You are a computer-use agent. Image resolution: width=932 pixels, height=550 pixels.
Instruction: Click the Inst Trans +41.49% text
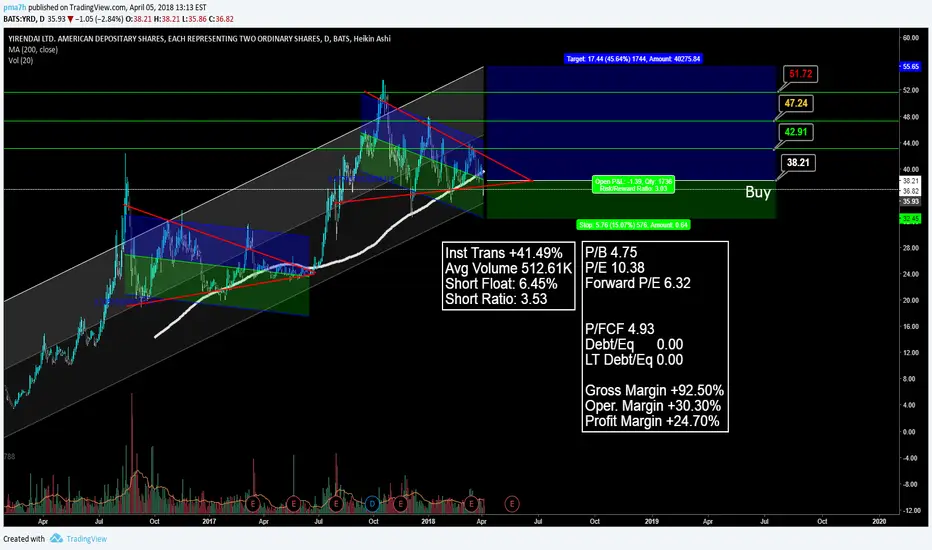[503, 253]
